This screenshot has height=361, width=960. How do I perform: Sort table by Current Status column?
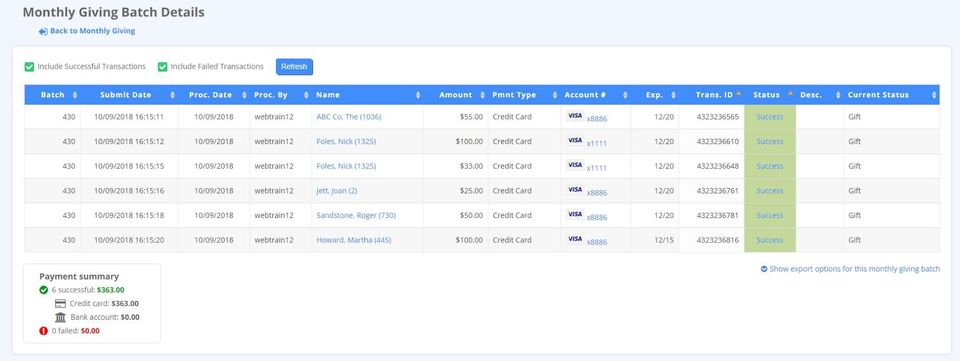pyautogui.click(x=891, y=95)
